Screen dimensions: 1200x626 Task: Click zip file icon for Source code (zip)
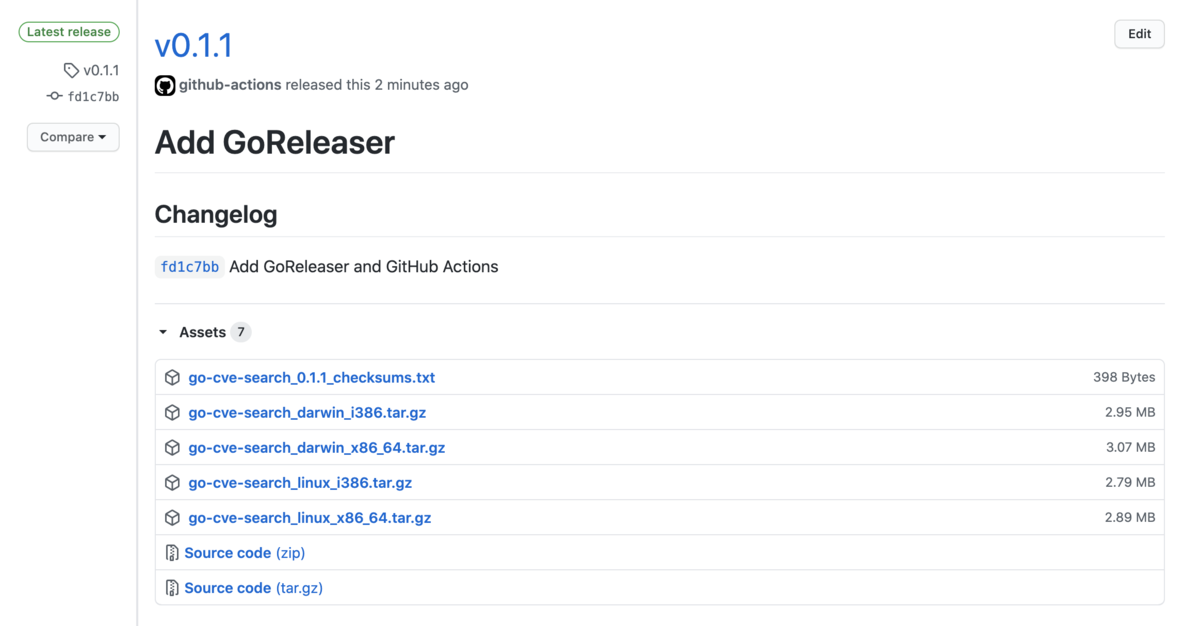point(172,553)
